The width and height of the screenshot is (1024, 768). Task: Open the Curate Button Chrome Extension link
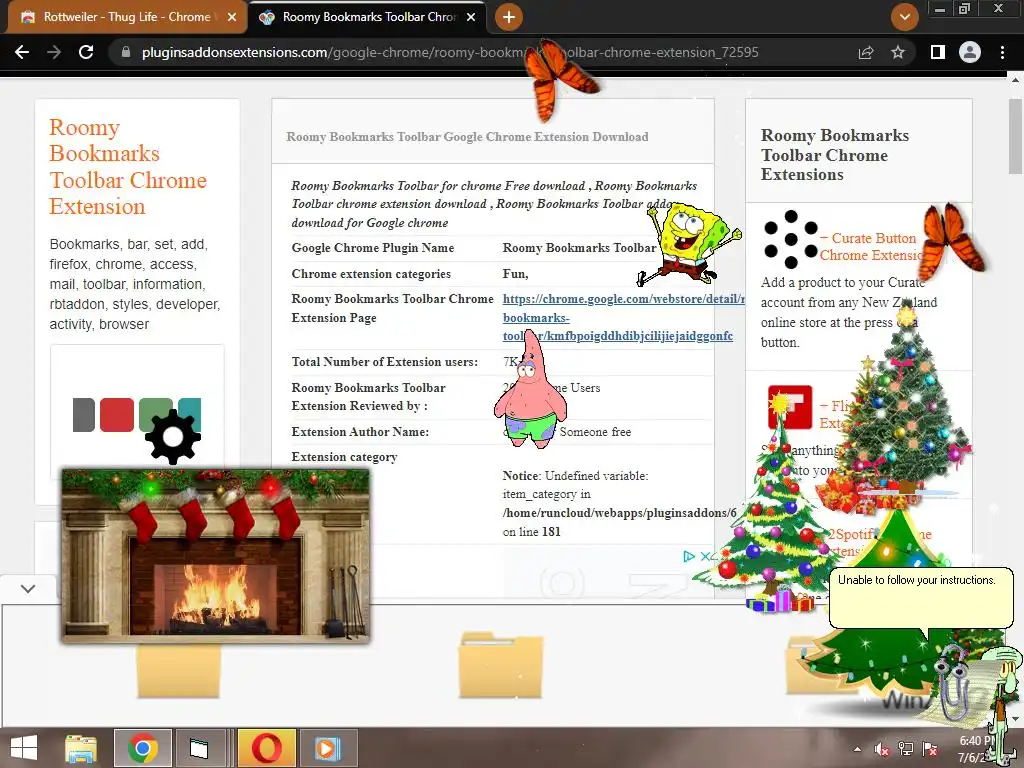coord(870,246)
